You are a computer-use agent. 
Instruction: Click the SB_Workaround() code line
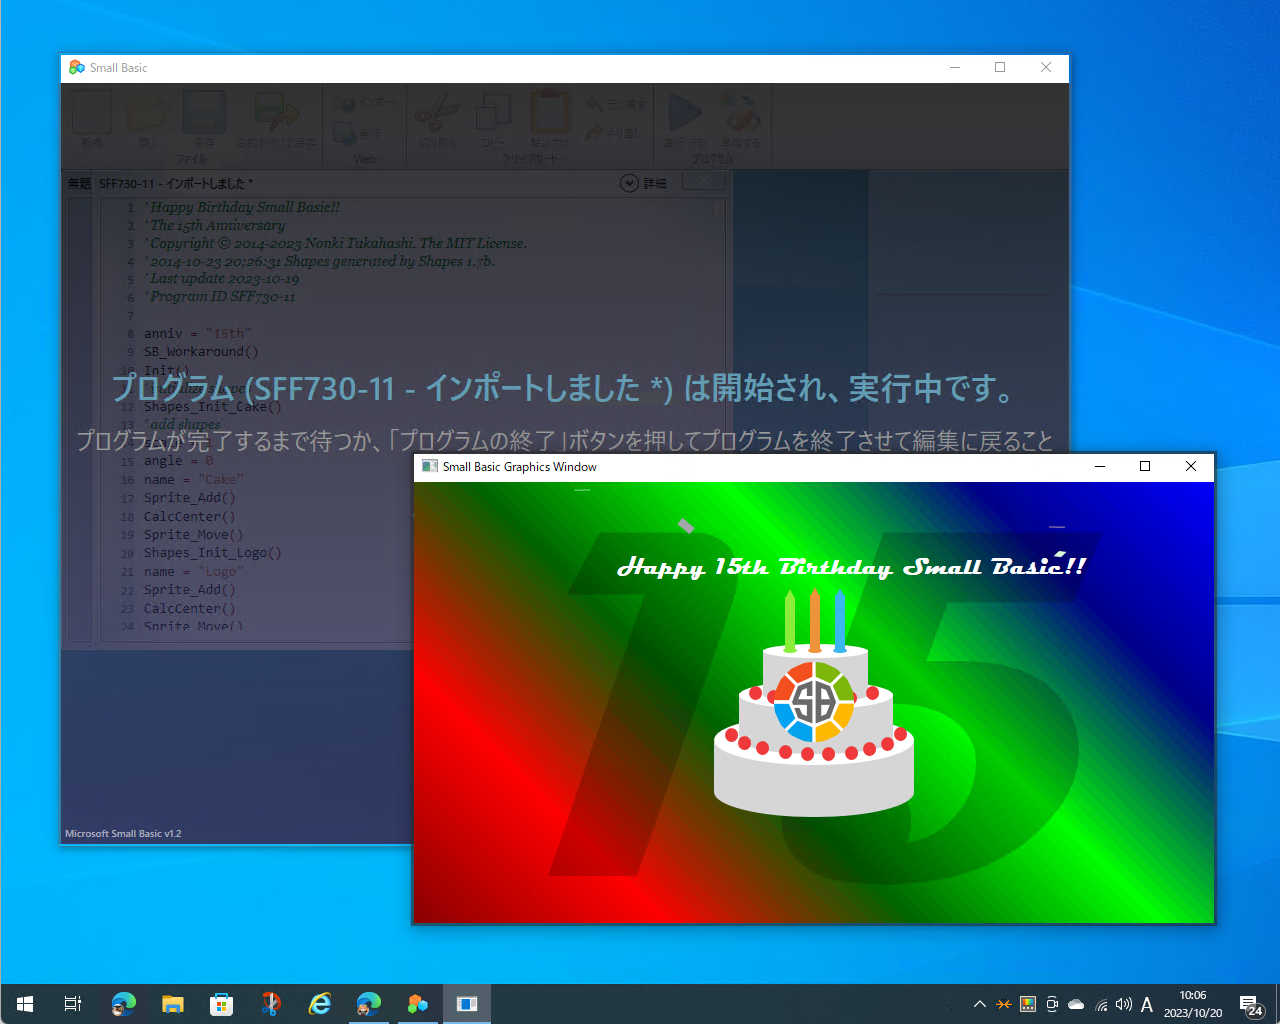coord(201,352)
